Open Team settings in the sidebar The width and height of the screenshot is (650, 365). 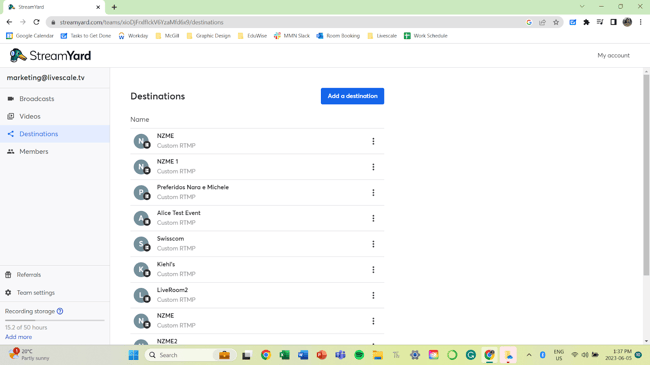coord(55,292)
